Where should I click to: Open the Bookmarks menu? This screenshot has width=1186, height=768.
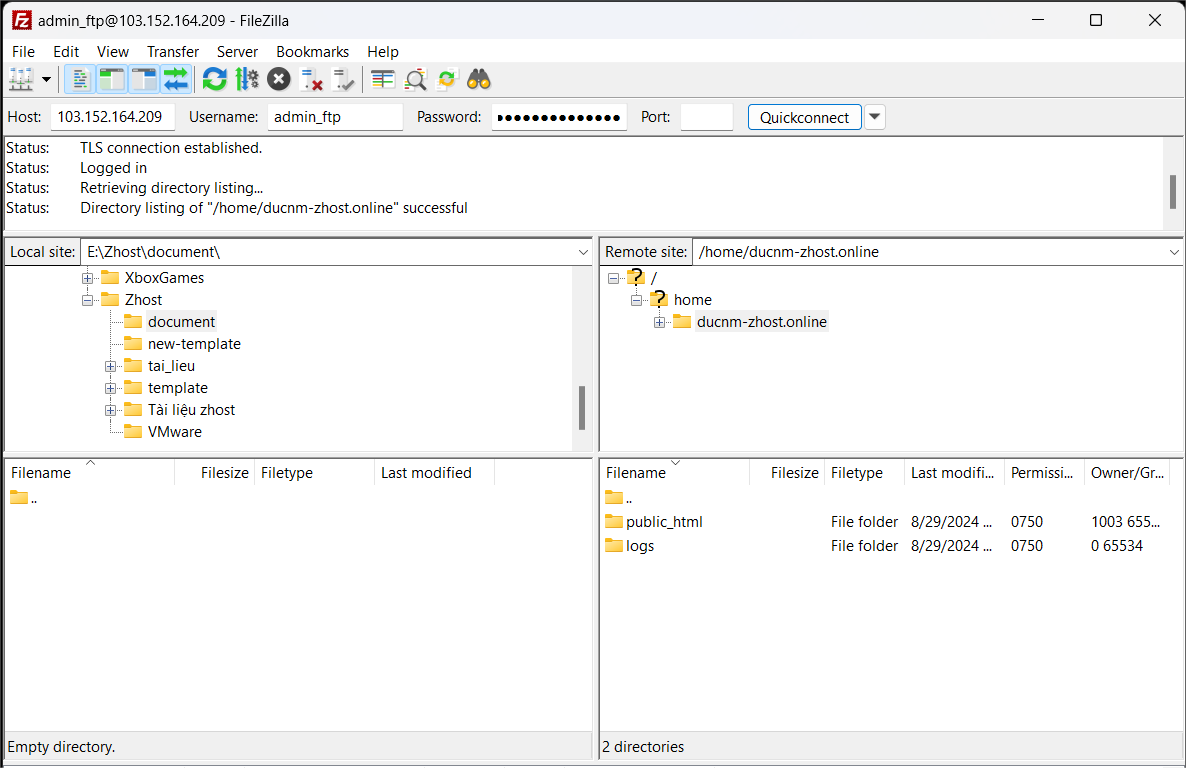tap(312, 52)
